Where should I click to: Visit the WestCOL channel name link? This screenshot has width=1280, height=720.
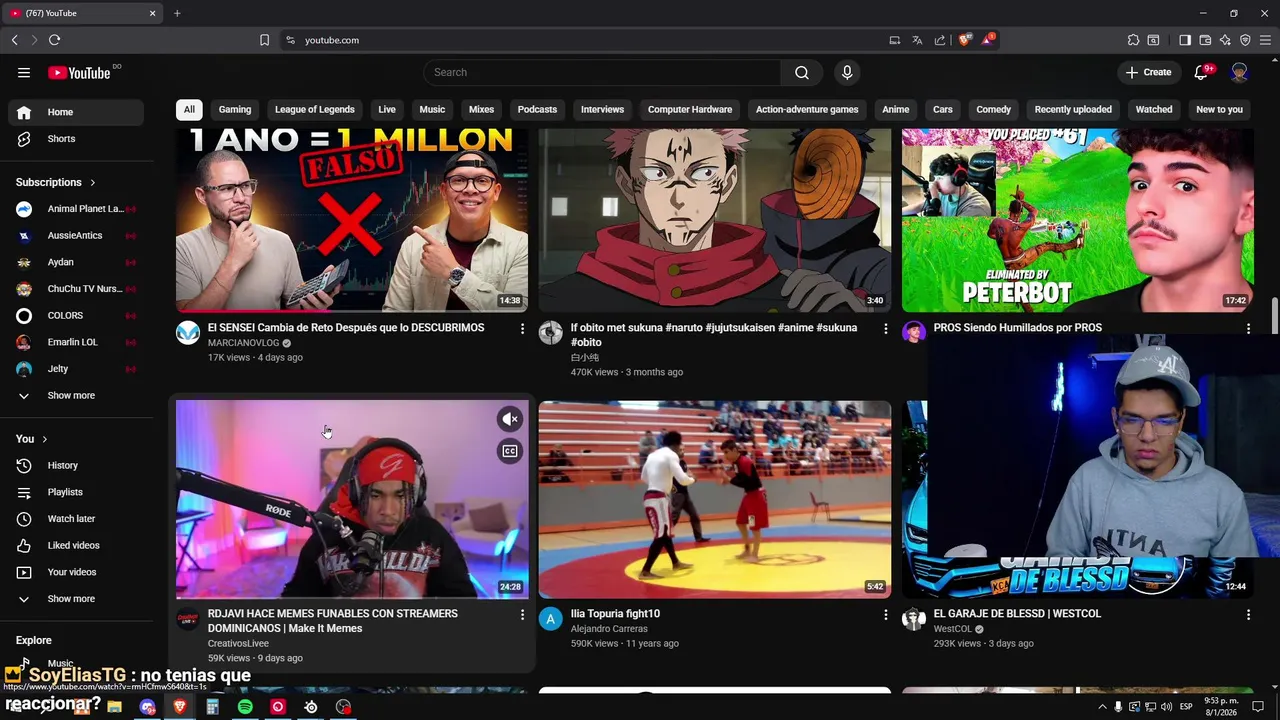tap(953, 629)
